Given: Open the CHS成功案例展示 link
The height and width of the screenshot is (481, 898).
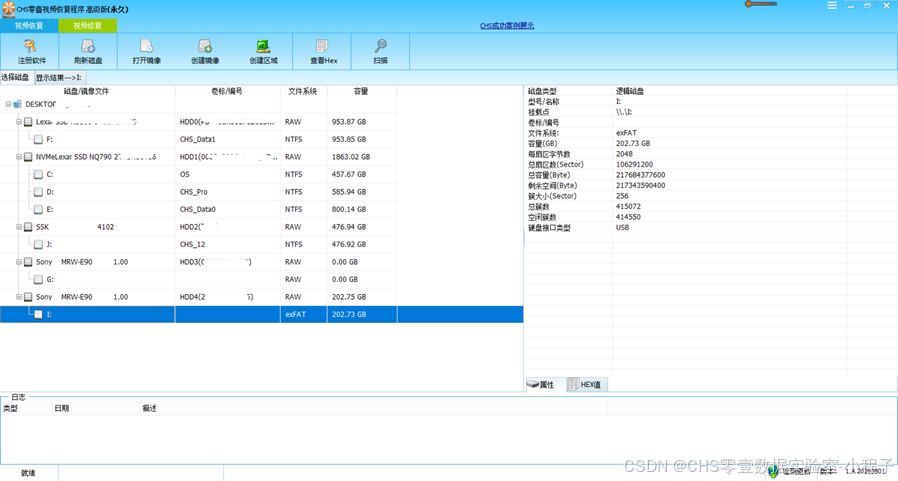Looking at the screenshot, I should coord(507,26).
